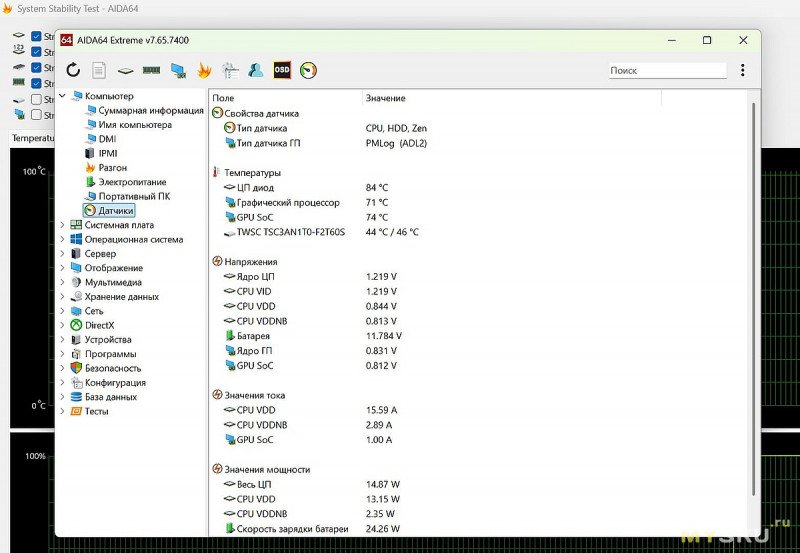The height and width of the screenshot is (553, 800).
Task: Toggle the OSD panel icon
Action: [282, 70]
